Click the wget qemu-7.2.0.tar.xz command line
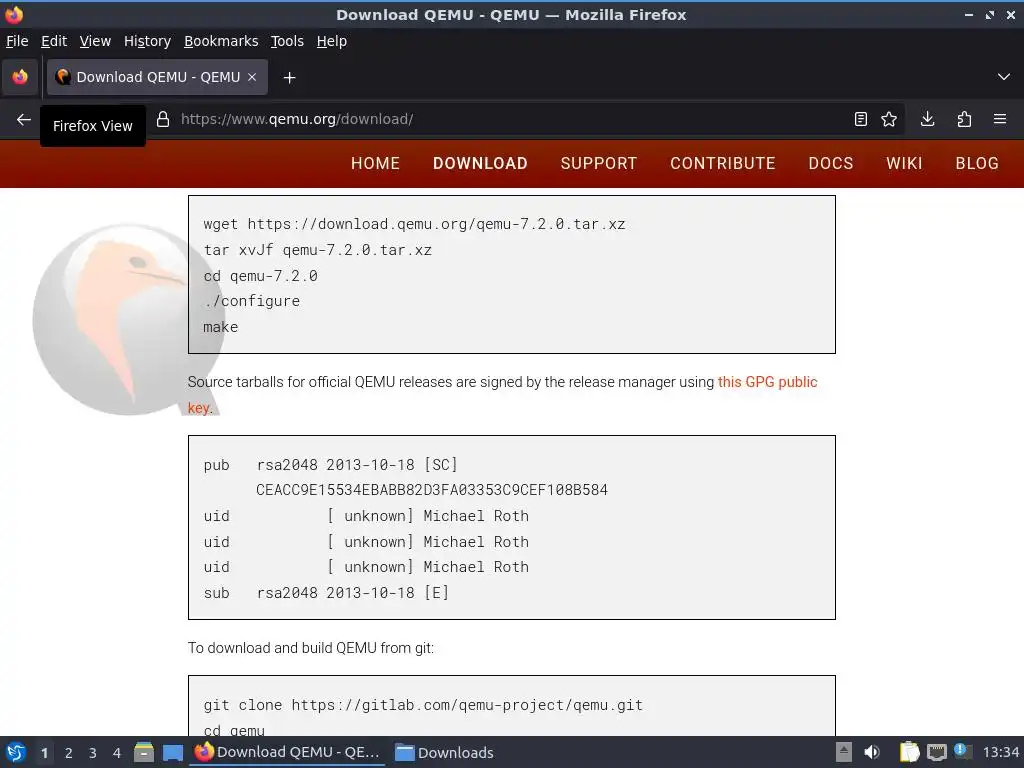1024x768 pixels. click(414, 224)
